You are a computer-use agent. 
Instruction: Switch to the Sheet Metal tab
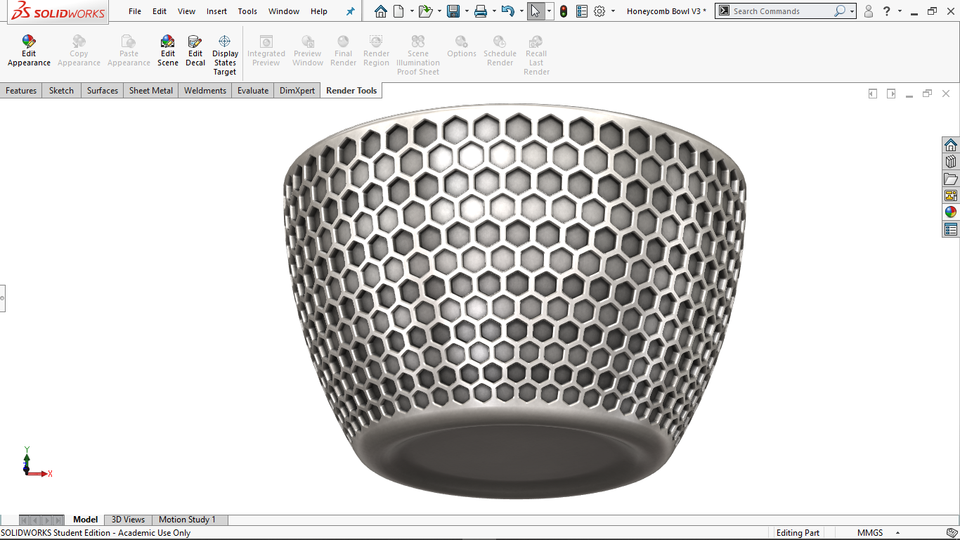pos(150,90)
